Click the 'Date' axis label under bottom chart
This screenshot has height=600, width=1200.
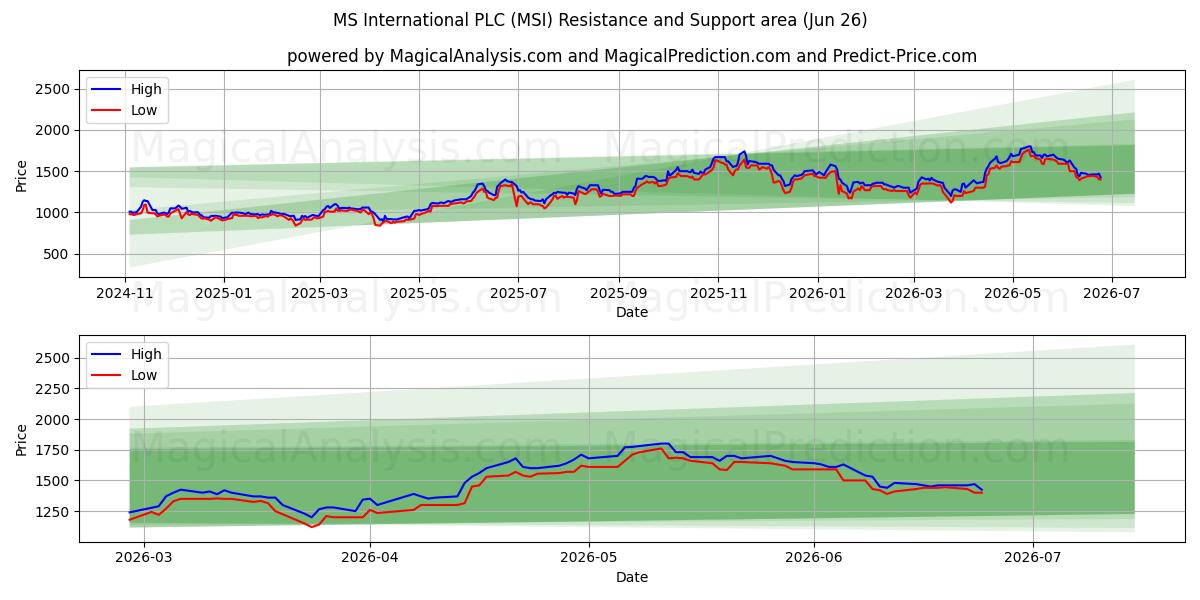(x=632, y=577)
